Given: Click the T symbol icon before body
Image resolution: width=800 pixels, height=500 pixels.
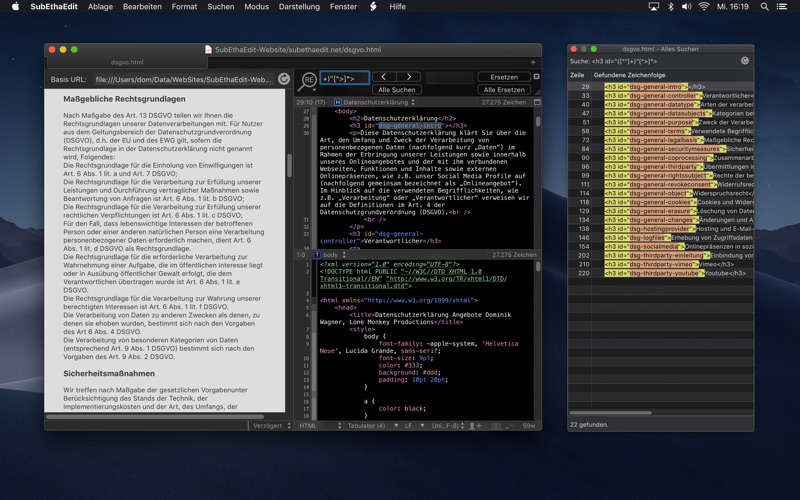Looking at the screenshot, I should click(x=317, y=255).
